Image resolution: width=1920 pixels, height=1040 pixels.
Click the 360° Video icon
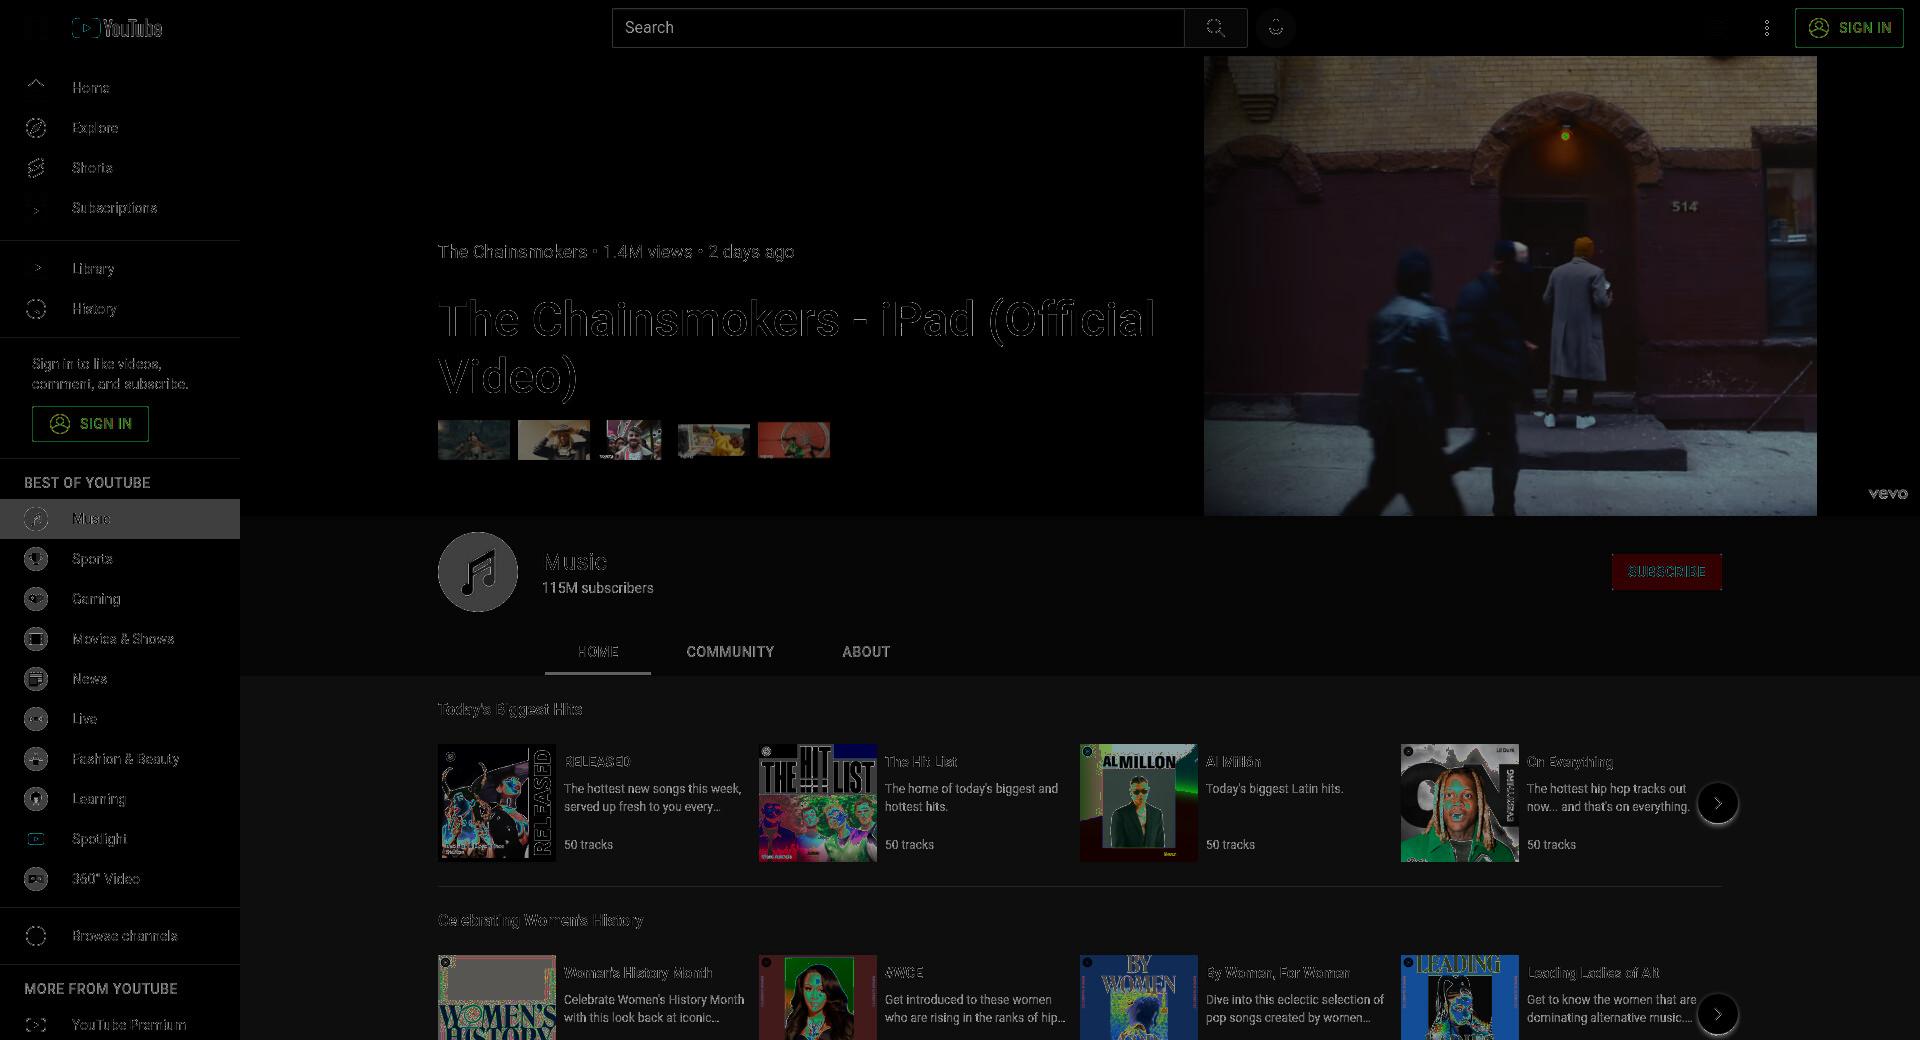(x=36, y=879)
